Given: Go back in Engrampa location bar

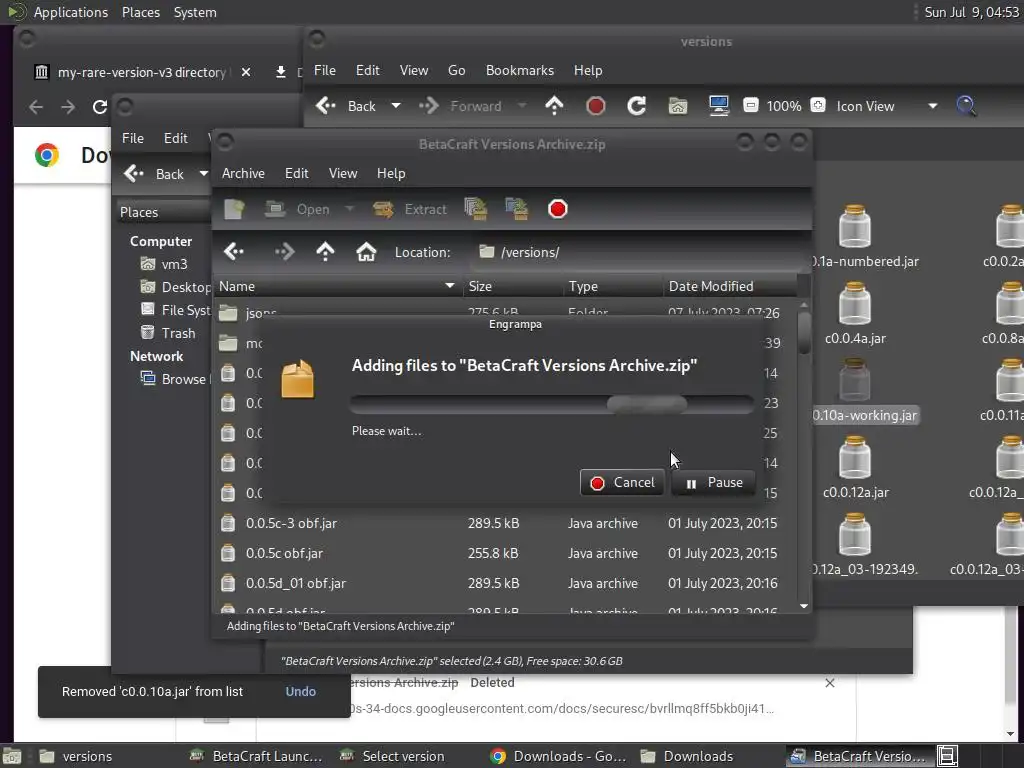Looking at the screenshot, I should point(234,251).
